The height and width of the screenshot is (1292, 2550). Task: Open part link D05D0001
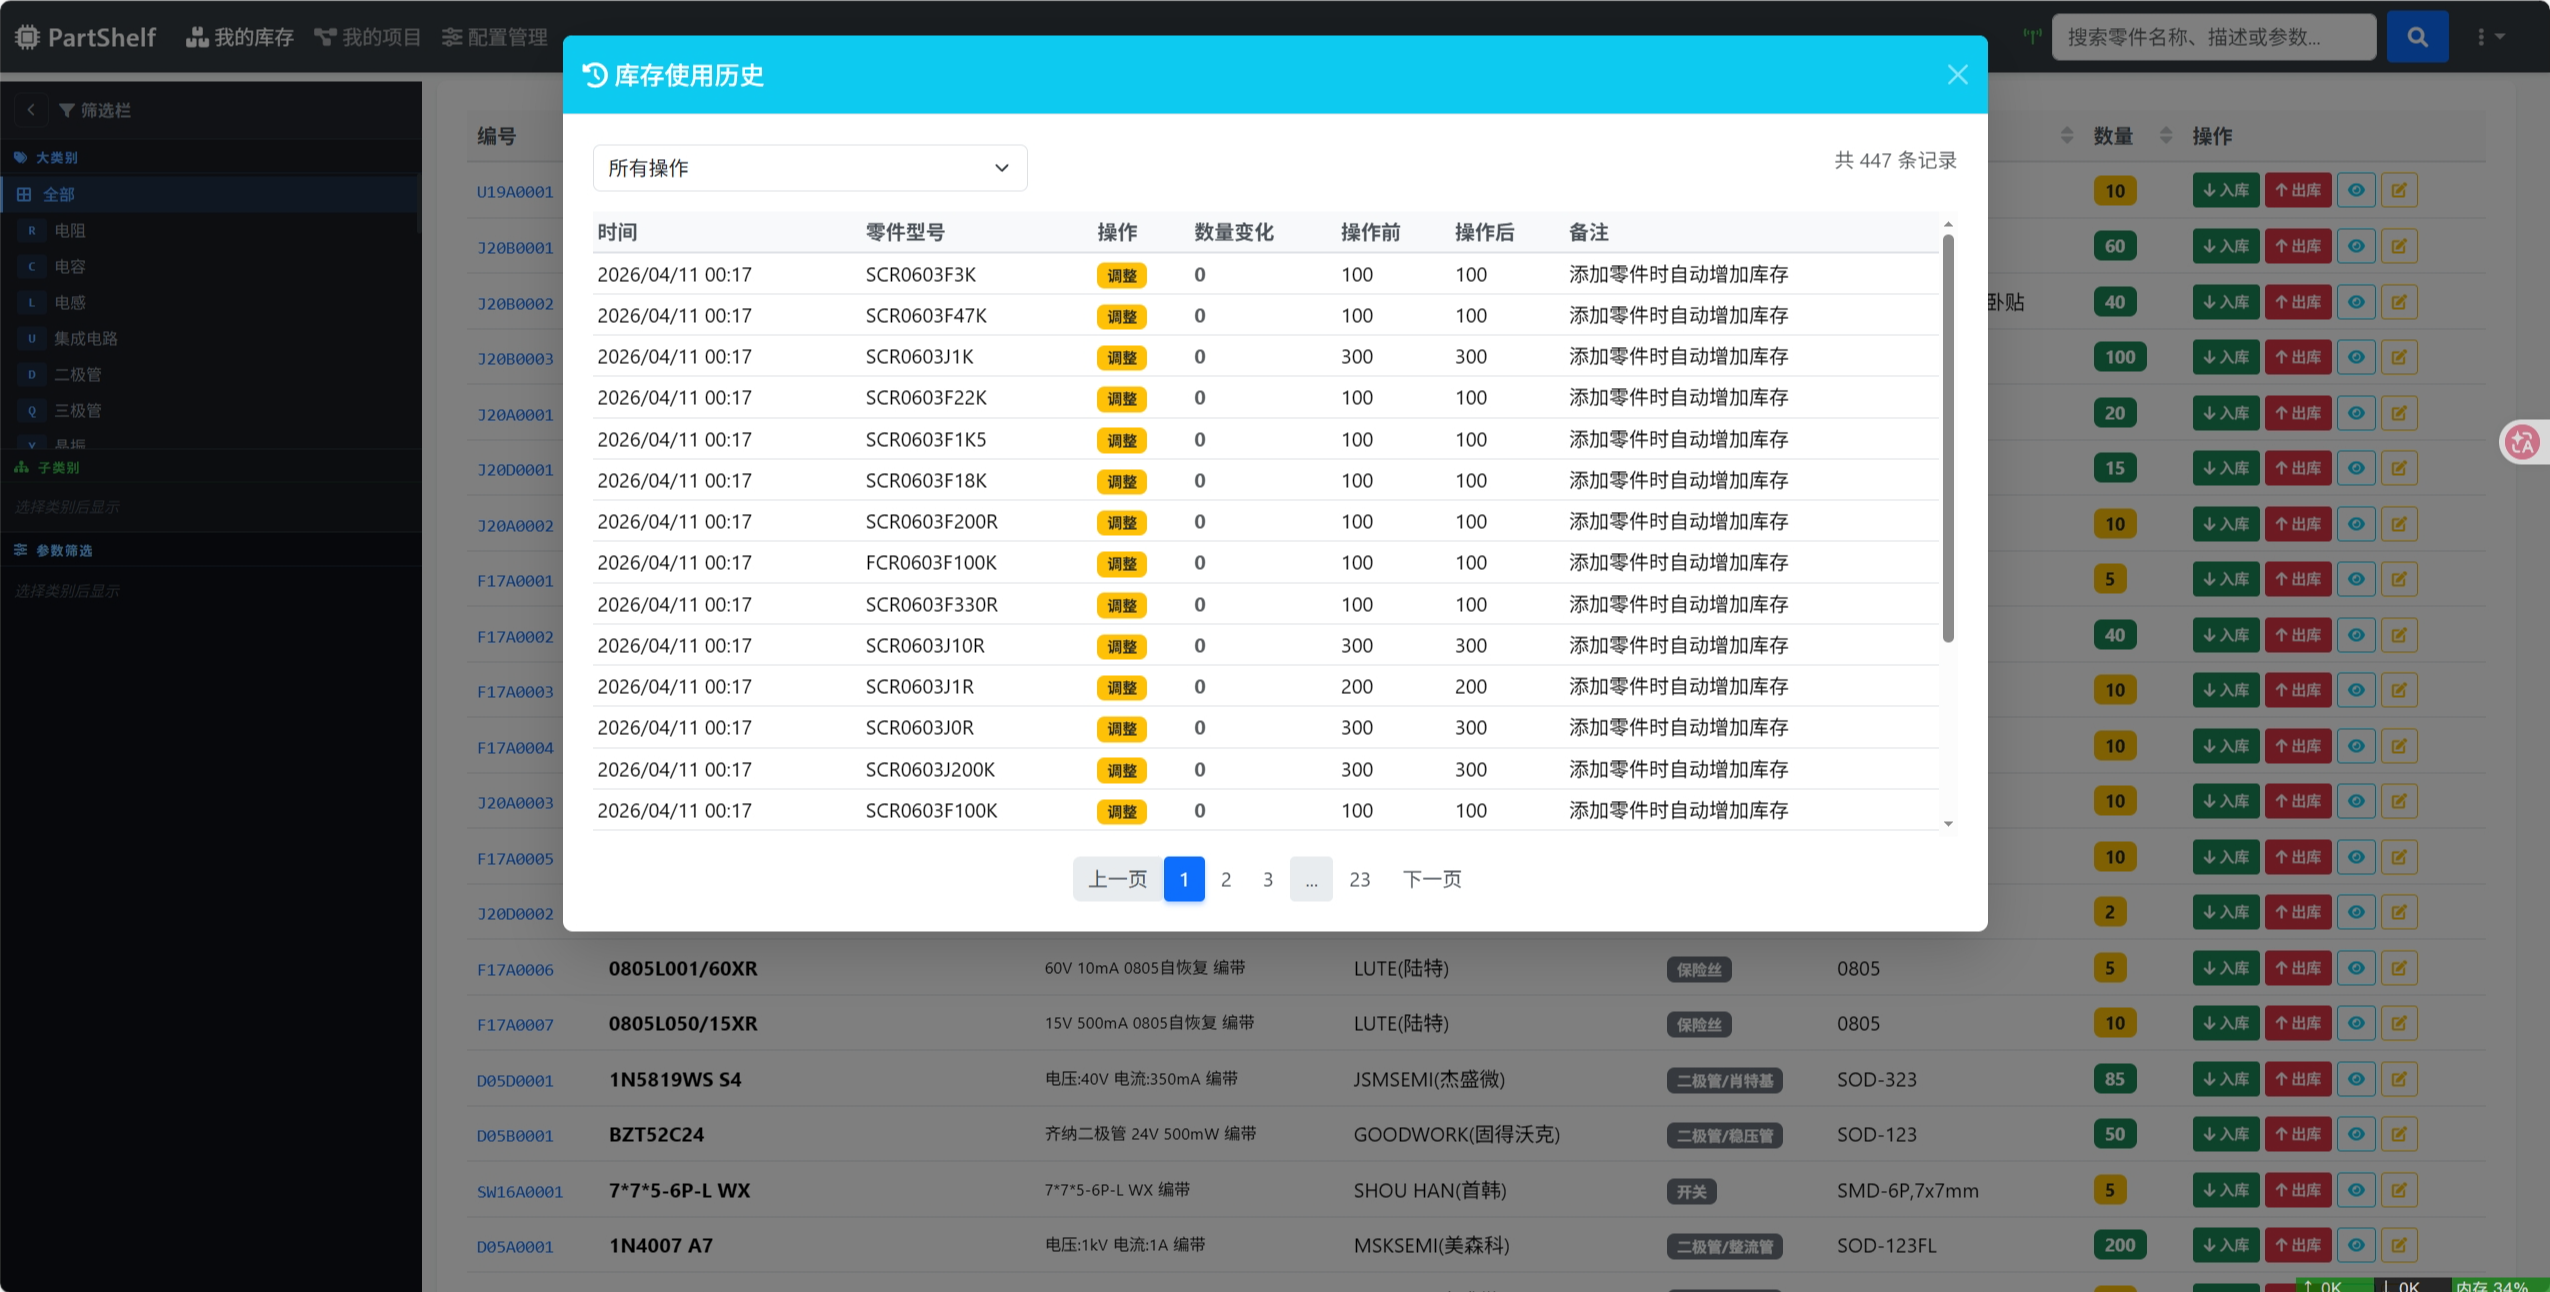tap(515, 1080)
